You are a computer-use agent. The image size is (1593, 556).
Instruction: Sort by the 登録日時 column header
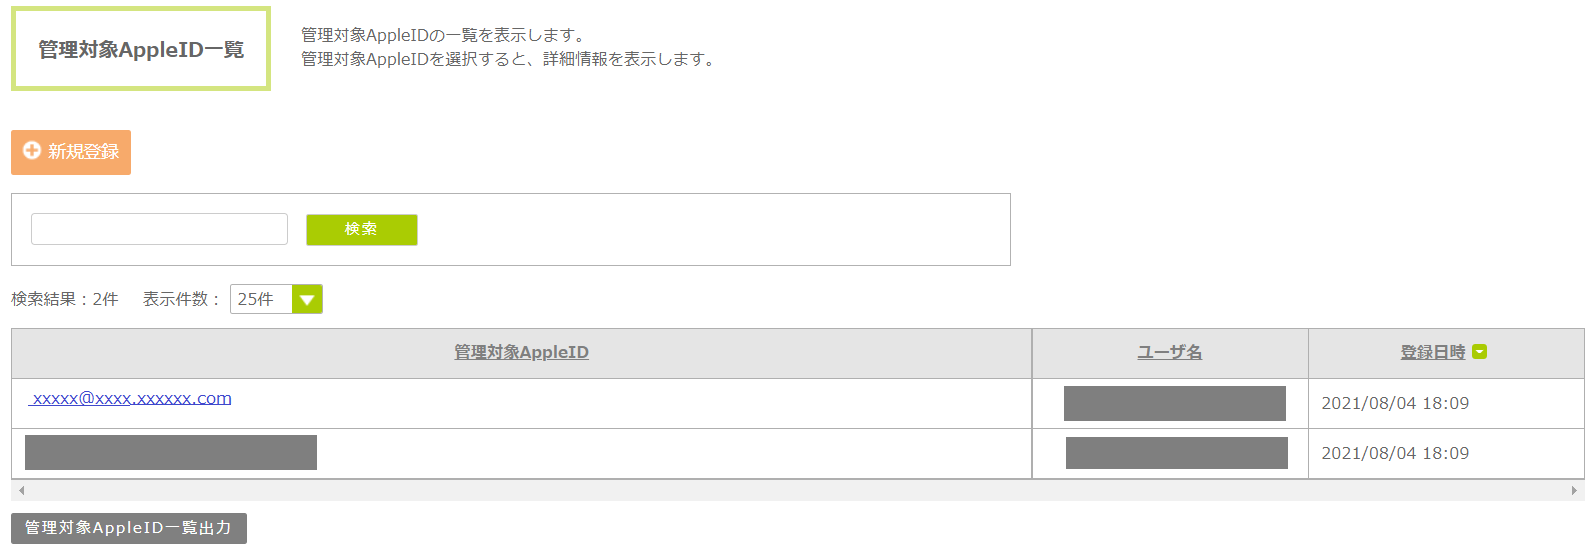tap(1432, 352)
